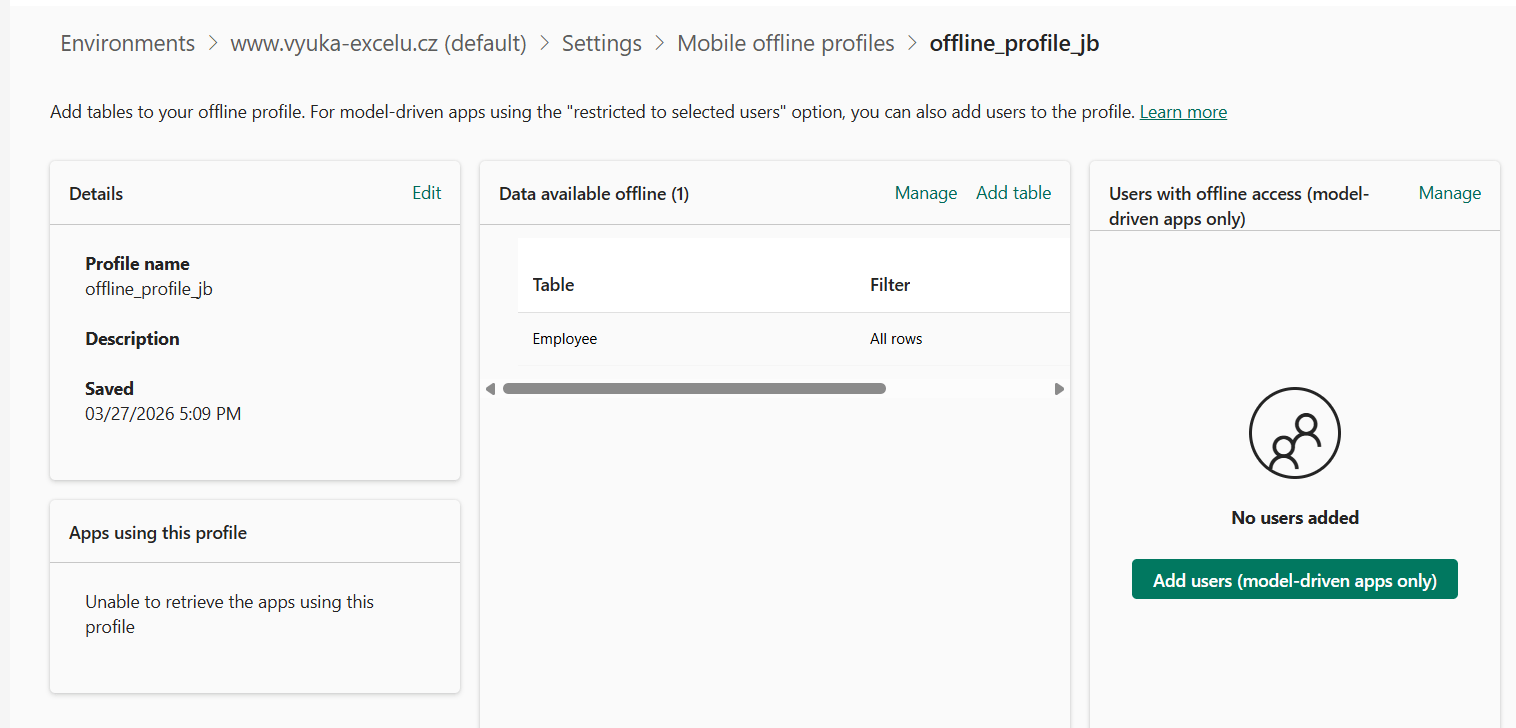This screenshot has height=728, width=1516.
Task: Click the right arrow of horizontal scrollbar
Action: click(x=1059, y=389)
